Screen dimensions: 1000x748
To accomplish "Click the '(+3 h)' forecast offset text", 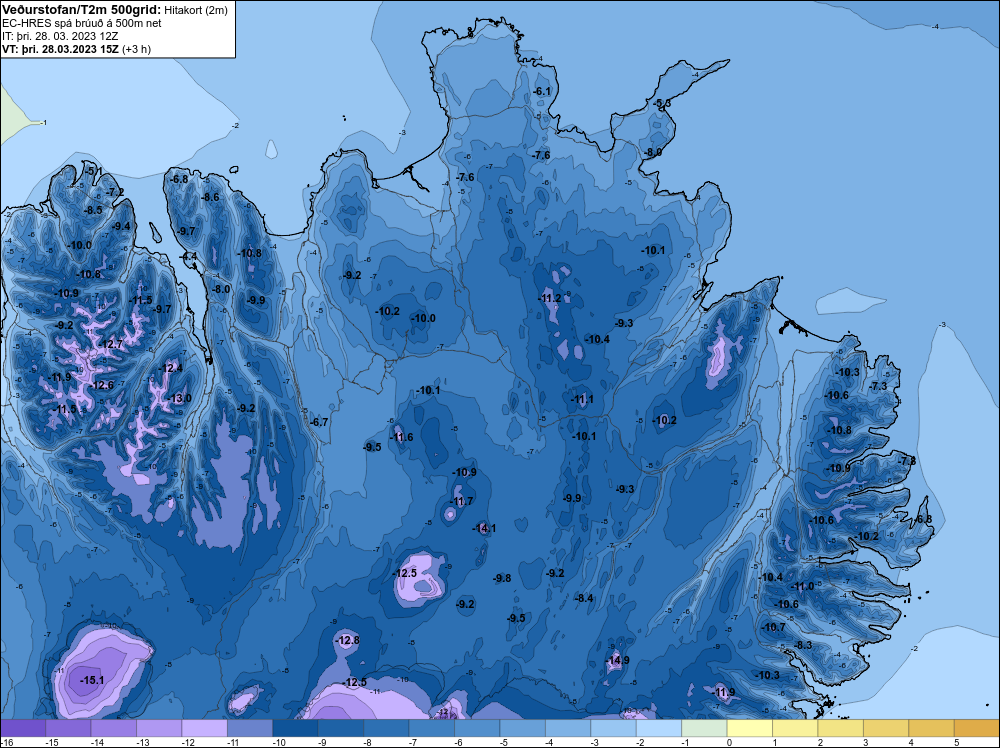I will click(x=136, y=49).
